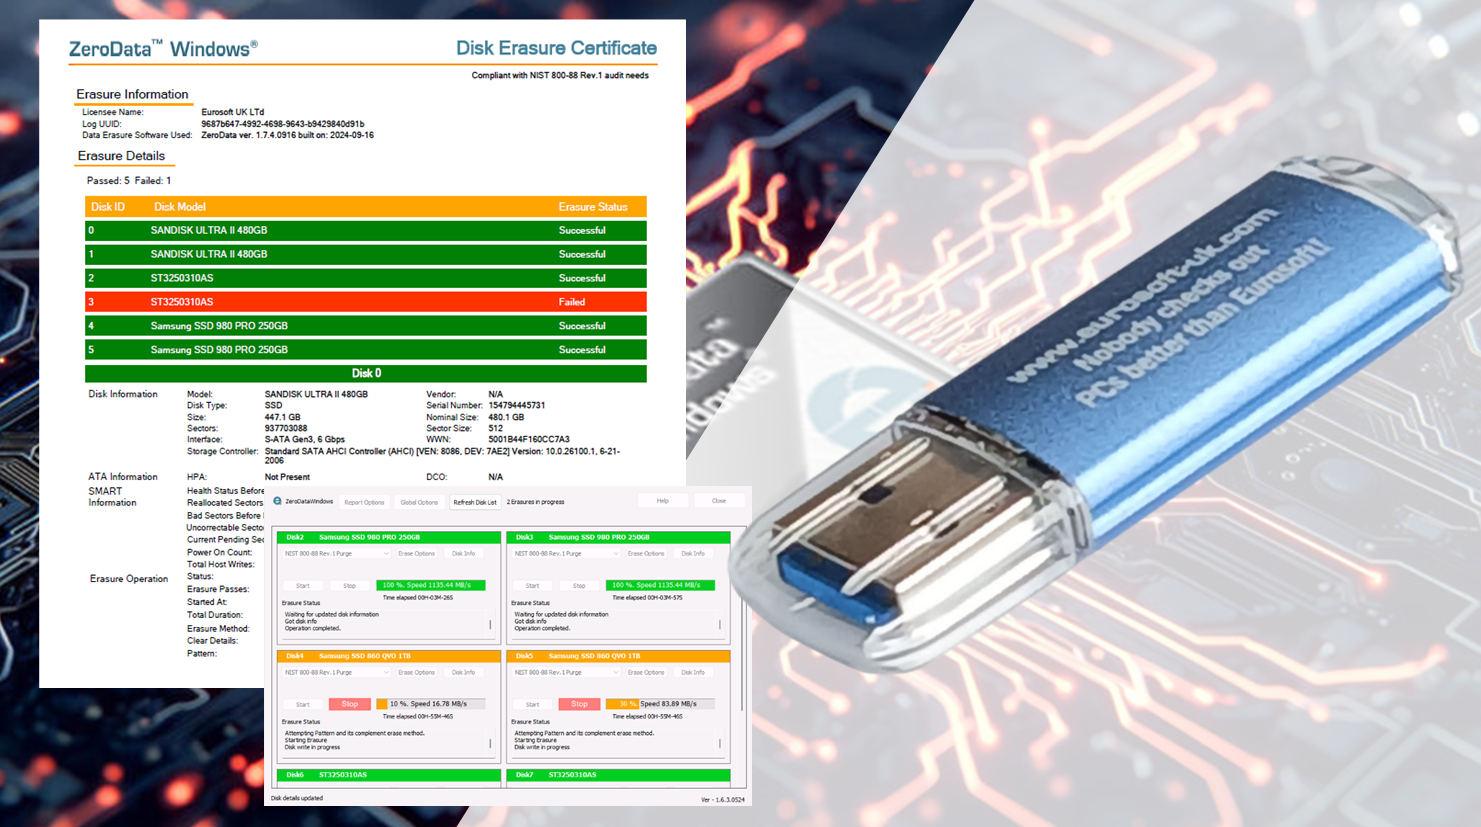Click certificate row 5 Samsung SSD 980 PRO
The image size is (1481, 827).
pyautogui.click(x=366, y=350)
